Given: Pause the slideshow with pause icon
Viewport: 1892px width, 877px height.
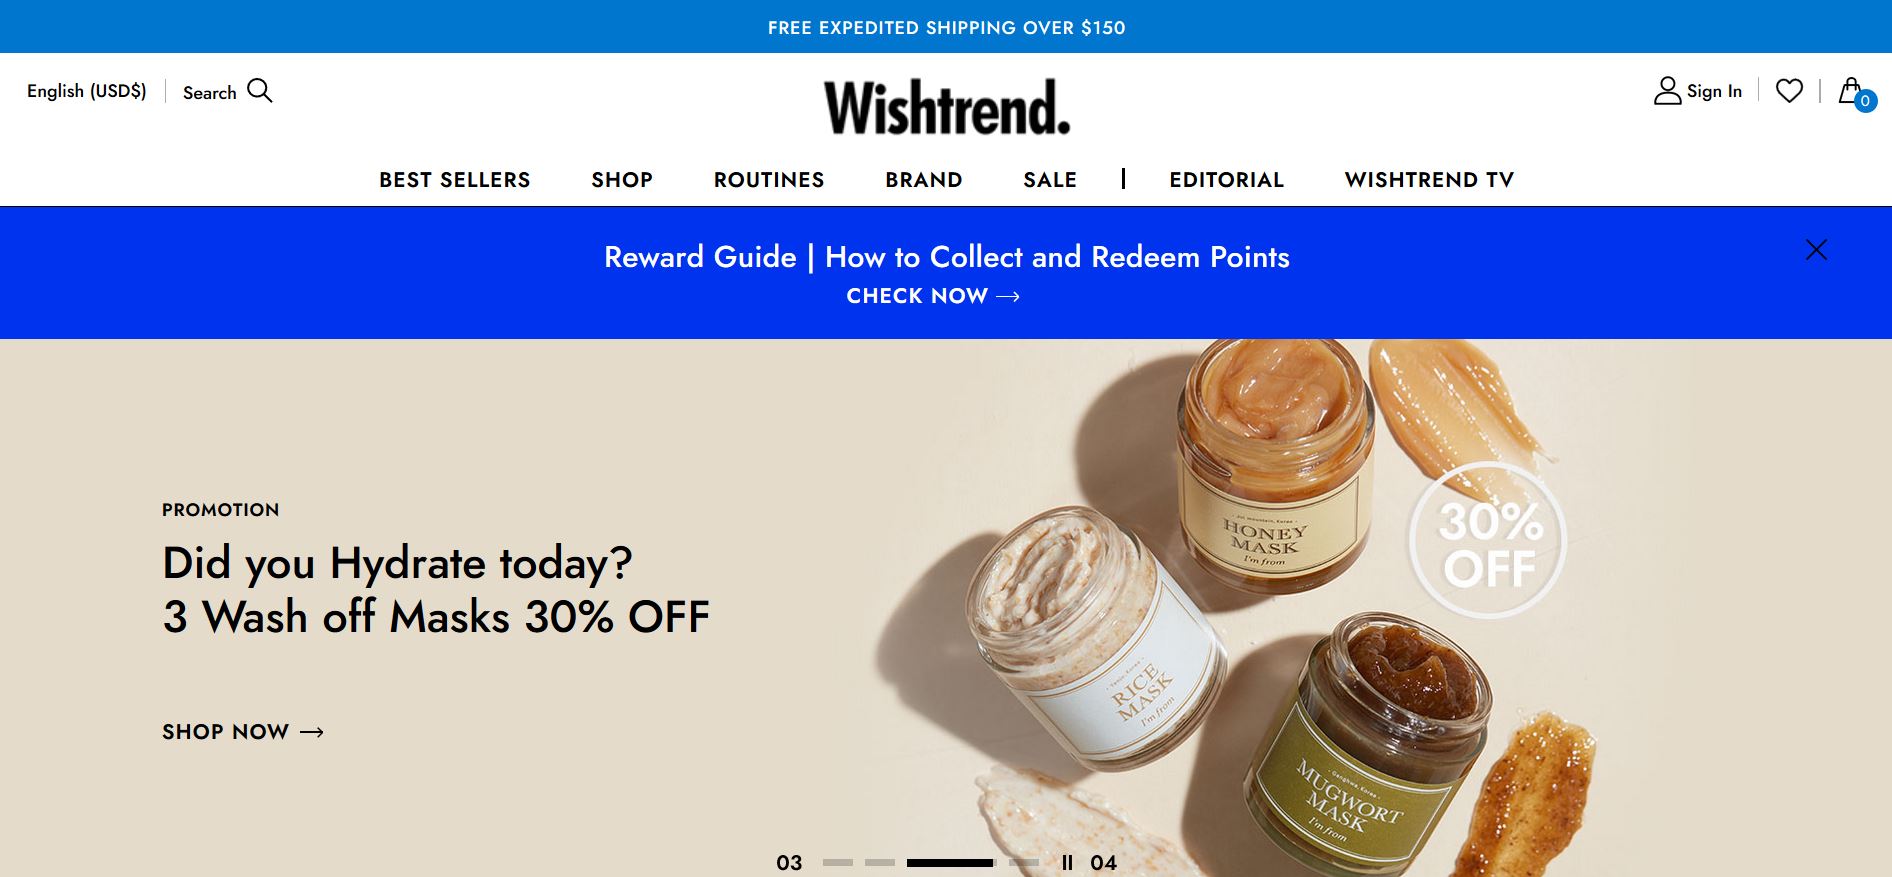Looking at the screenshot, I should click(x=1067, y=862).
